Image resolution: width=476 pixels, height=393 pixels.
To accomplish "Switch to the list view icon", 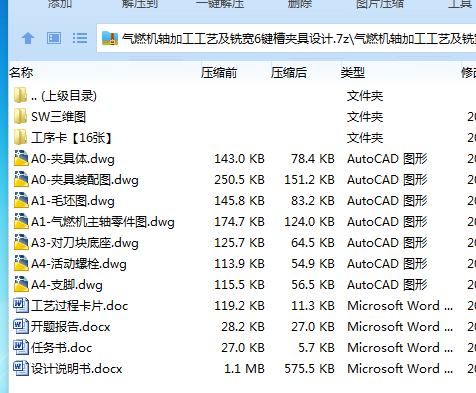I will [x=80, y=38].
